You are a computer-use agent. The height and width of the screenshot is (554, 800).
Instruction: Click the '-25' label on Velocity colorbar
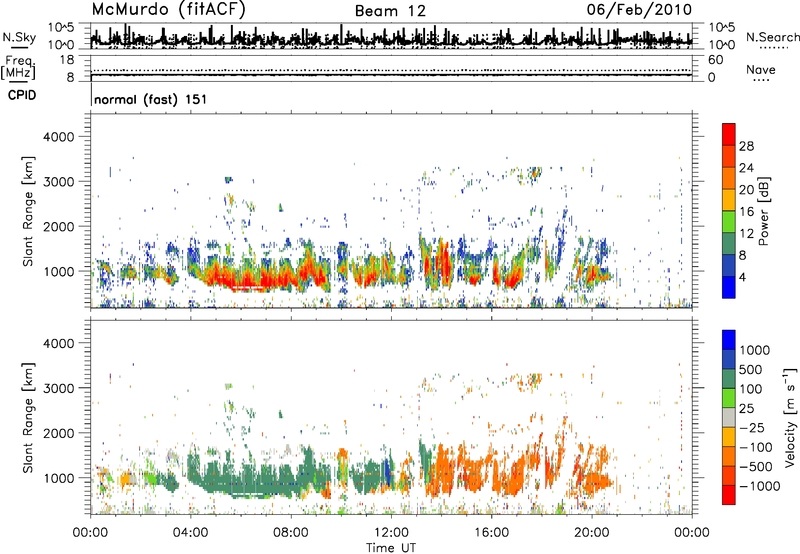753,428
